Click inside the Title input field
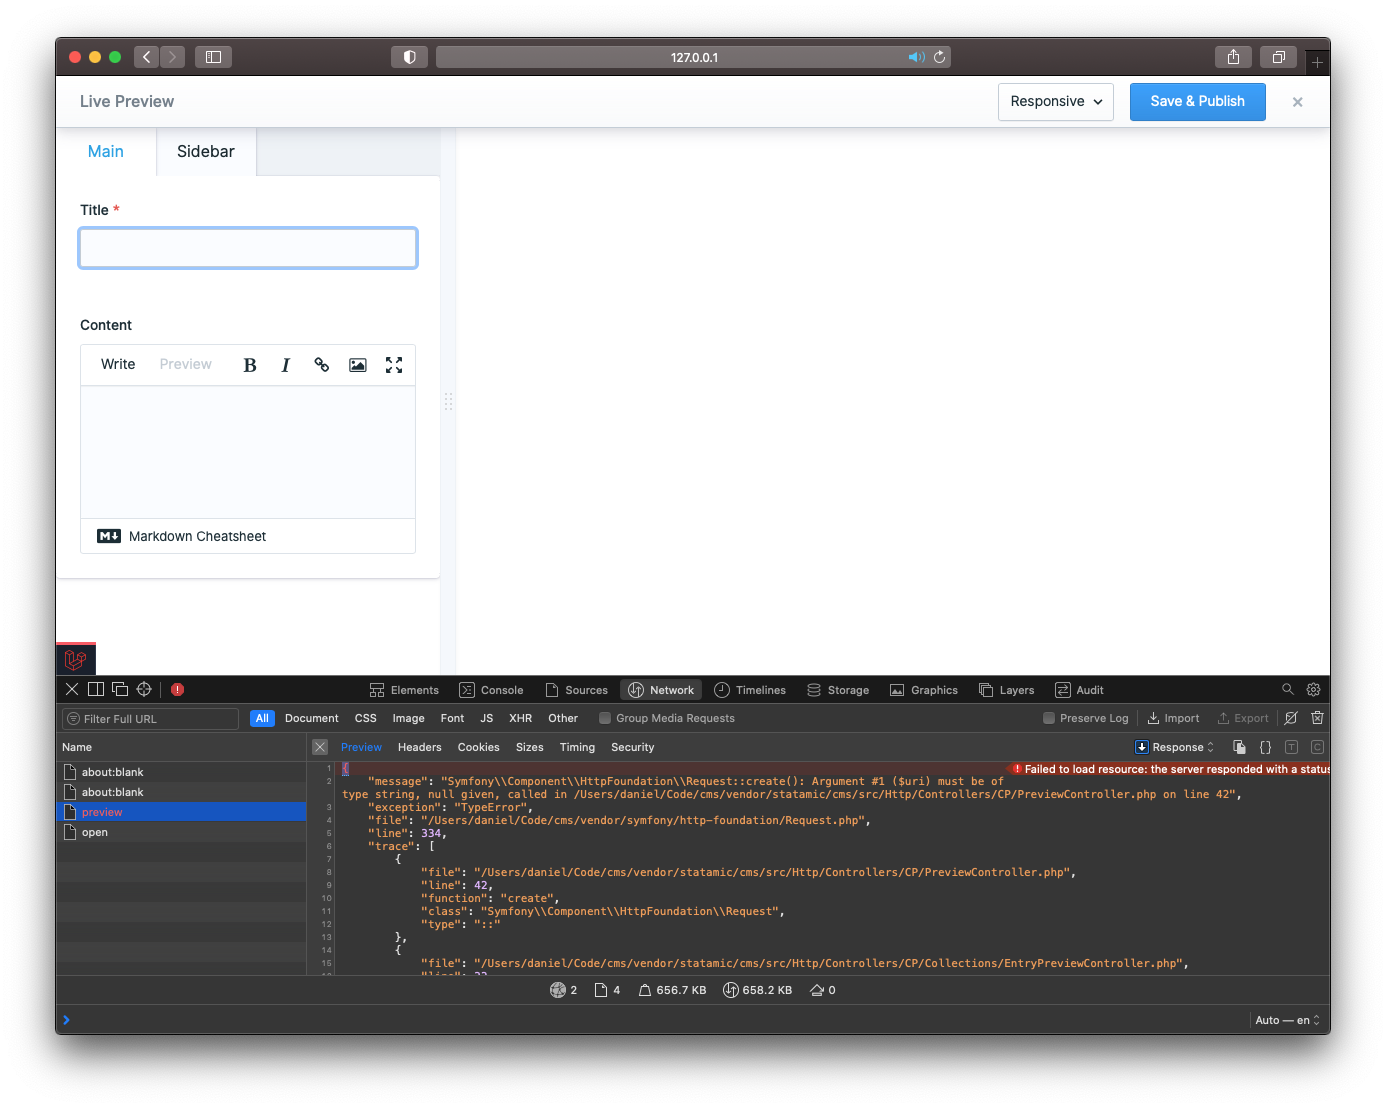This screenshot has height=1108, width=1386. coord(248,248)
